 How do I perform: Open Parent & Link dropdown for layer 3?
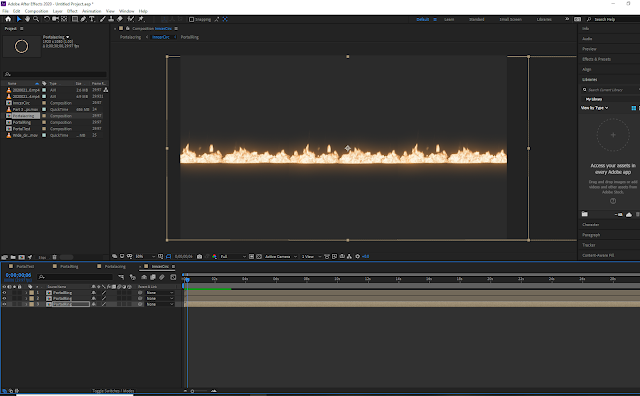(x=160, y=304)
